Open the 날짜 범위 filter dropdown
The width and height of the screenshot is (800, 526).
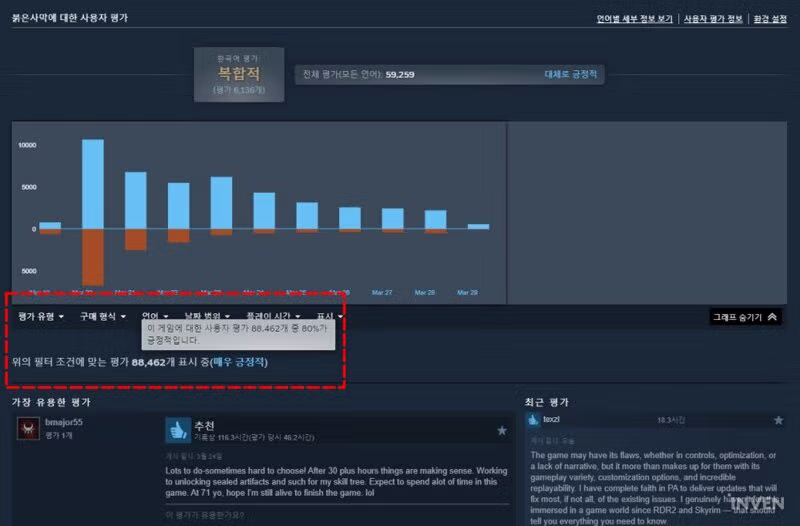(x=206, y=317)
